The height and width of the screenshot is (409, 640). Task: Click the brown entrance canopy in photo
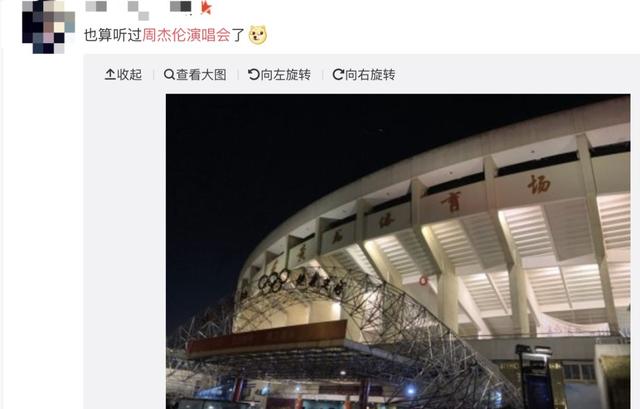(x=267, y=337)
